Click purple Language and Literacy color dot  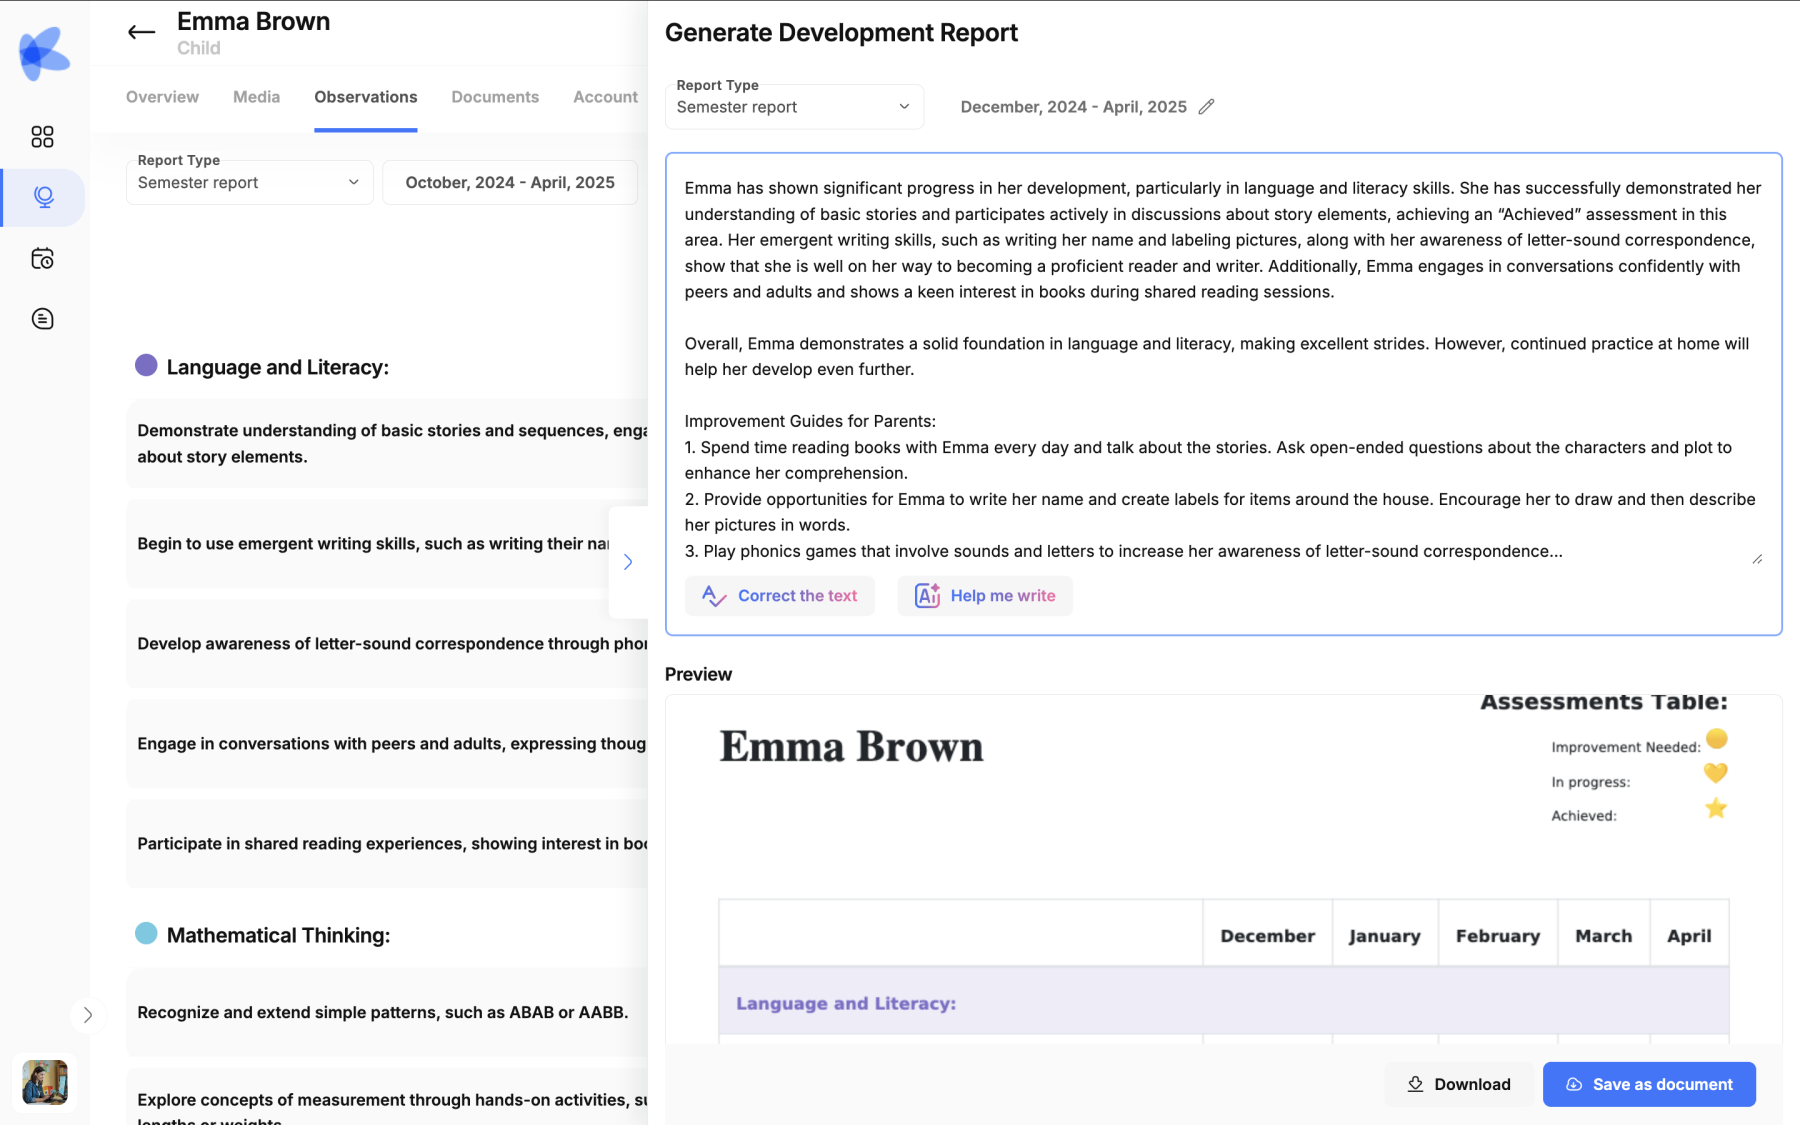[x=146, y=365]
